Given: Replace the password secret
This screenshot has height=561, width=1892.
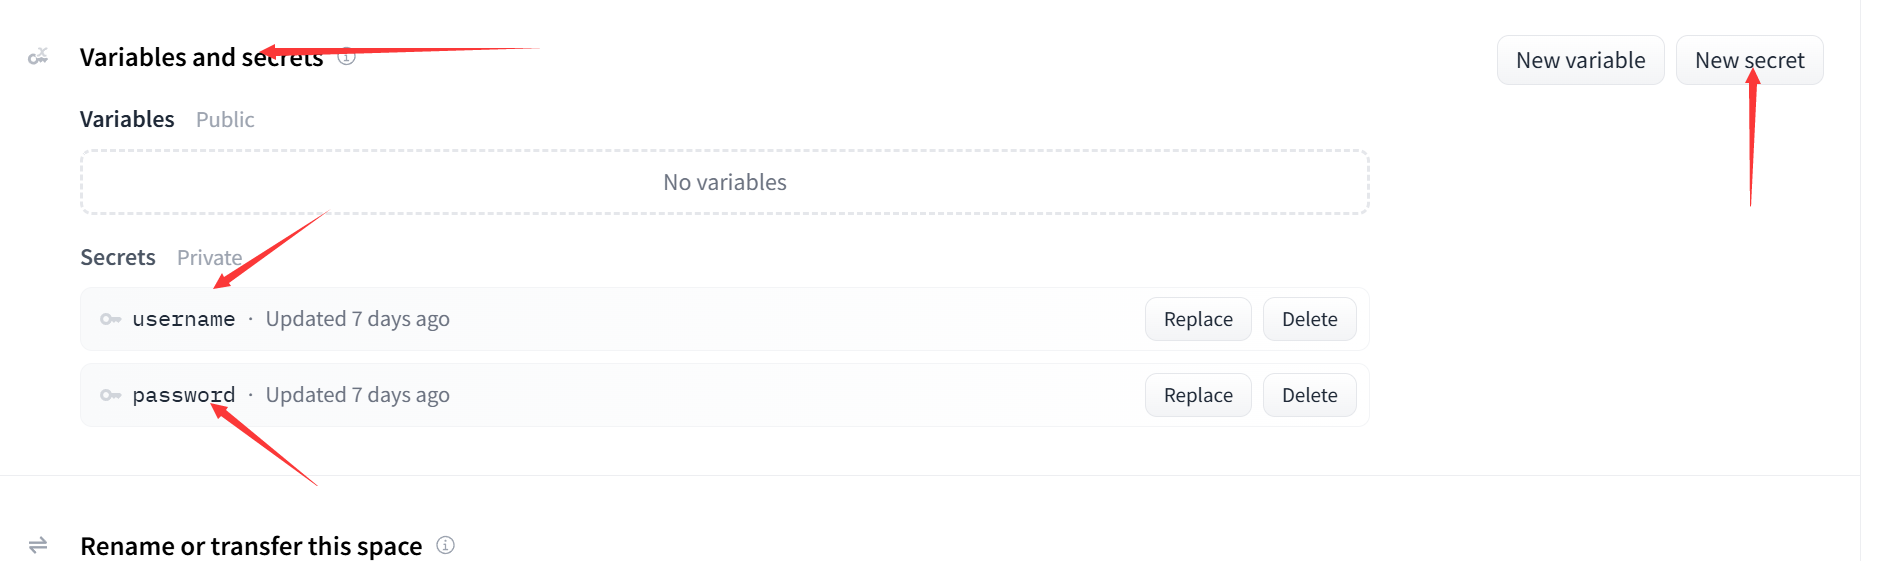Looking at the screenshot, I should (1198, 395).
